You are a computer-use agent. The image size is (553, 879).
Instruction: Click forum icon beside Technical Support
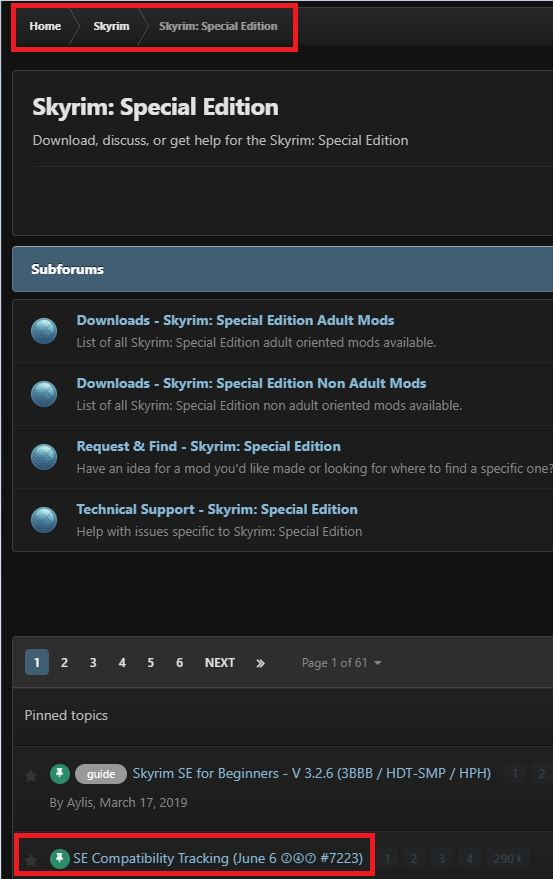coord(44,520)
